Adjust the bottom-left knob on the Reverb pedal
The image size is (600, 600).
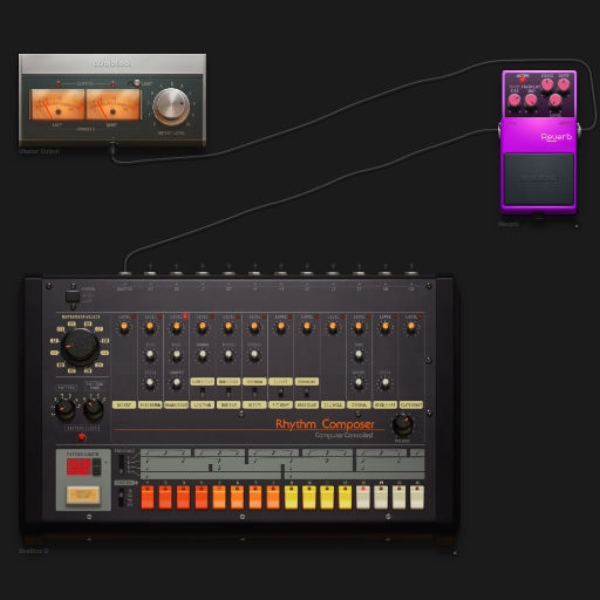[x=514, y=101]
